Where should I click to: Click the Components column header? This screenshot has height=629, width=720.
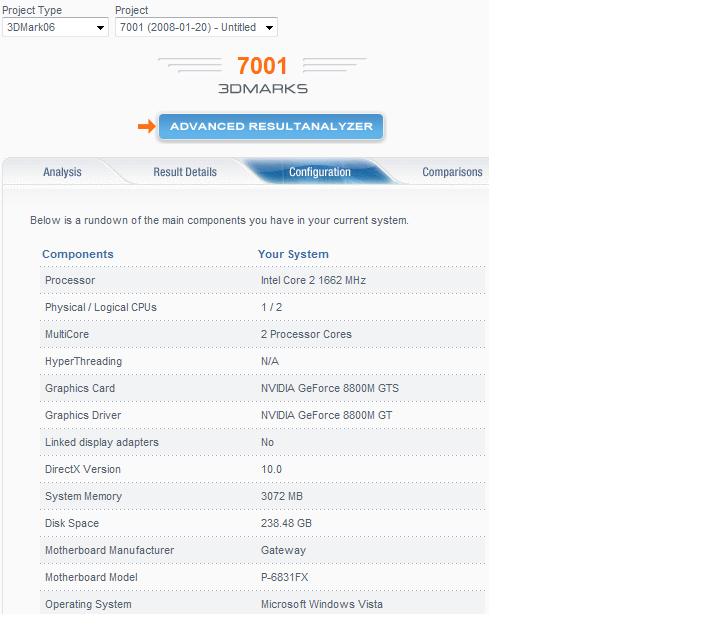tap(78, 254)
